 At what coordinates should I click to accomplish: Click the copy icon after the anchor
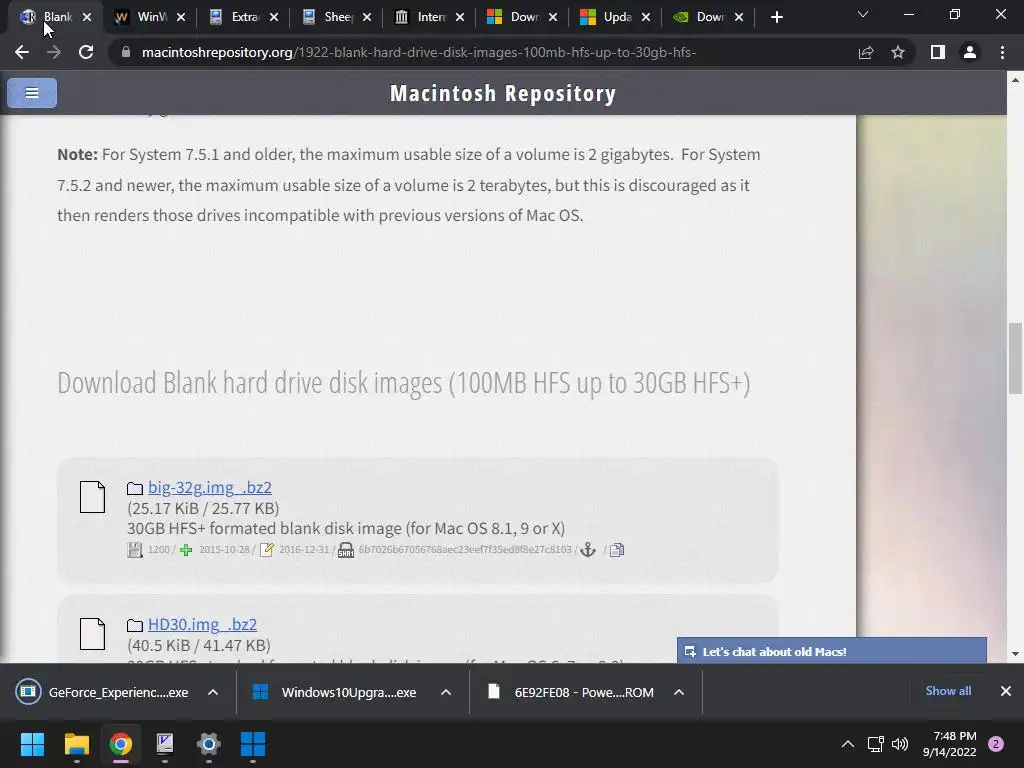(616, 550)
